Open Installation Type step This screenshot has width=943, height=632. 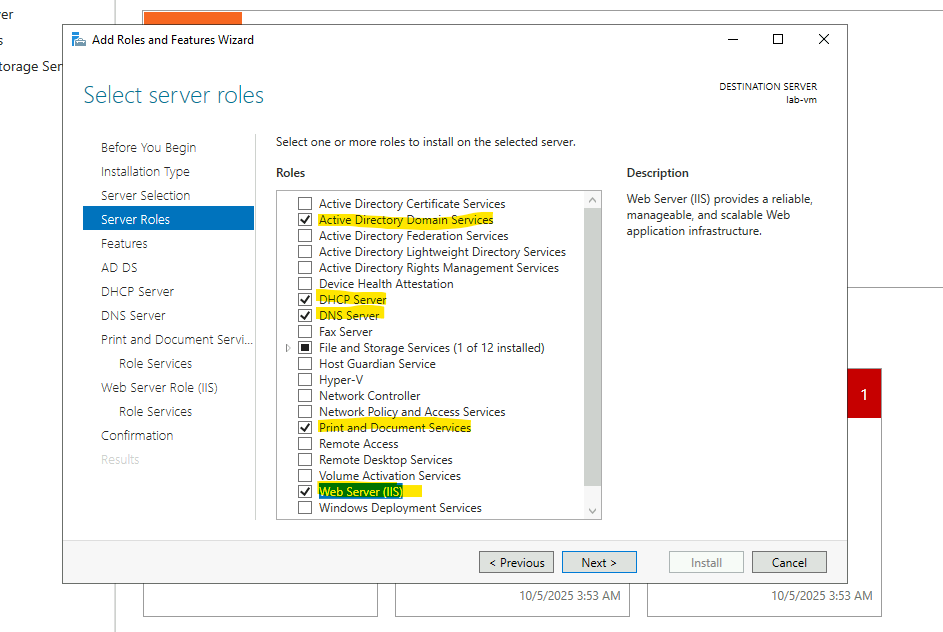(x=145, y=171)
